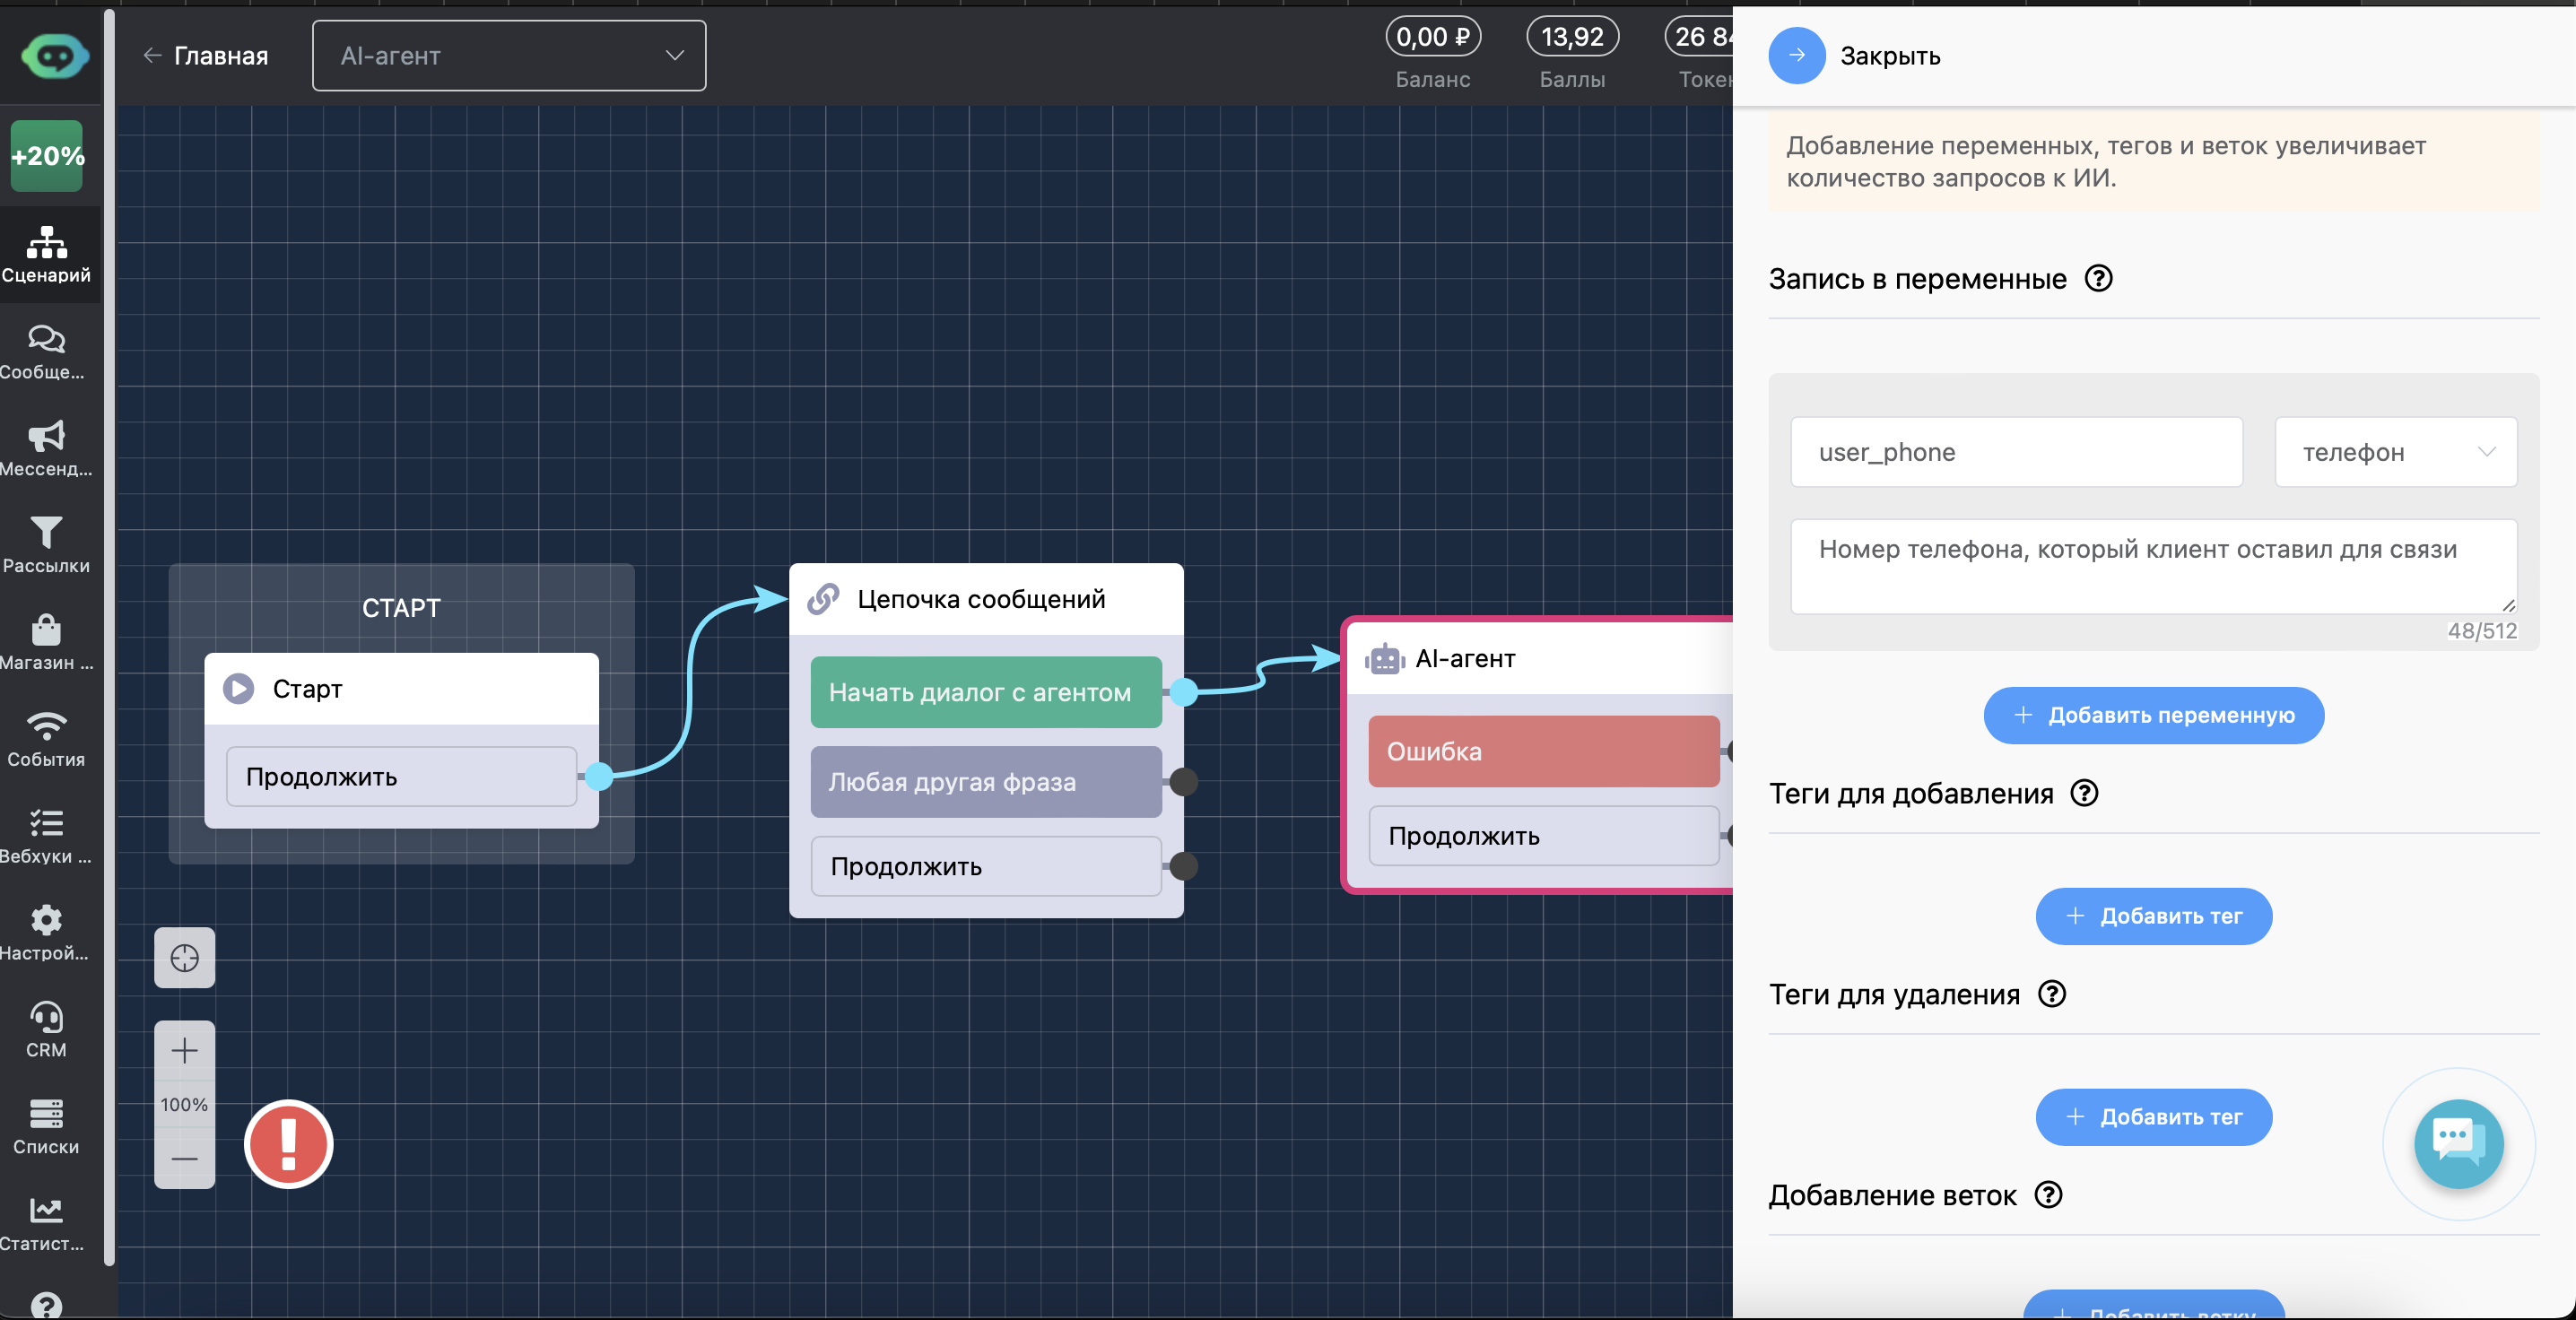Click Добавить тег under Теги для добавления
The height and width of the screenshot is (1320, 2576).
pyautogui.click(x=2154, y=916)
